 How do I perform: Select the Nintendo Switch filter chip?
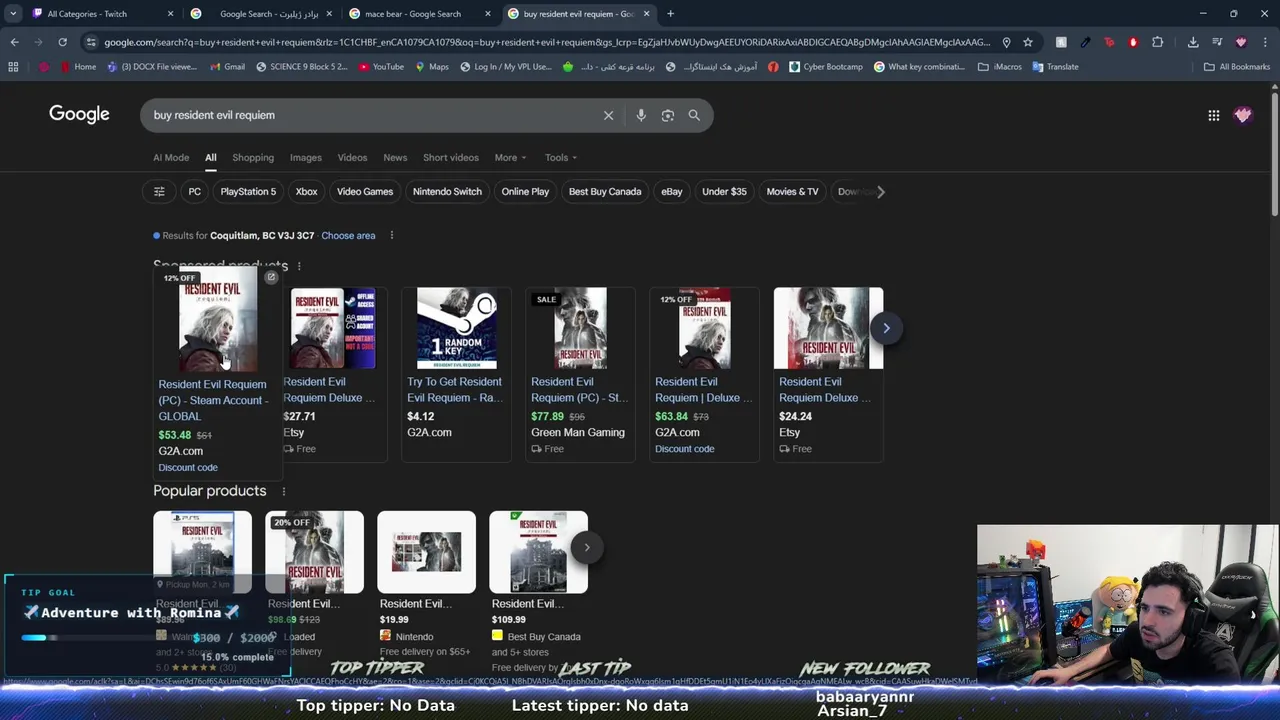(x=447, y=191)
